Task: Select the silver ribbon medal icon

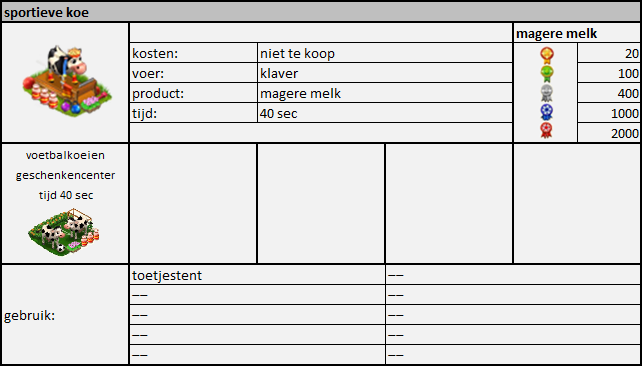Action: click(547, 93)
